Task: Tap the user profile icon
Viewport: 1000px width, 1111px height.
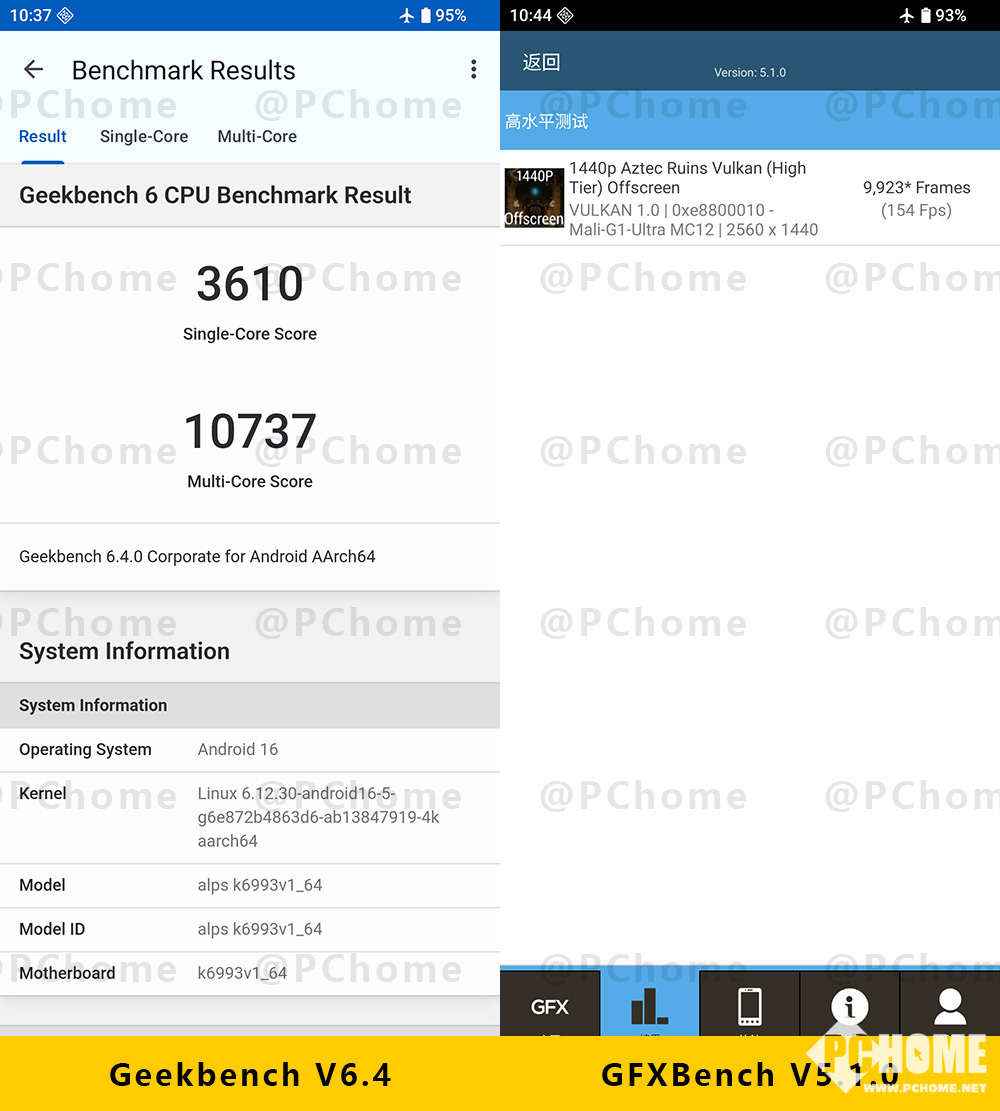Action: [950, 1006]
